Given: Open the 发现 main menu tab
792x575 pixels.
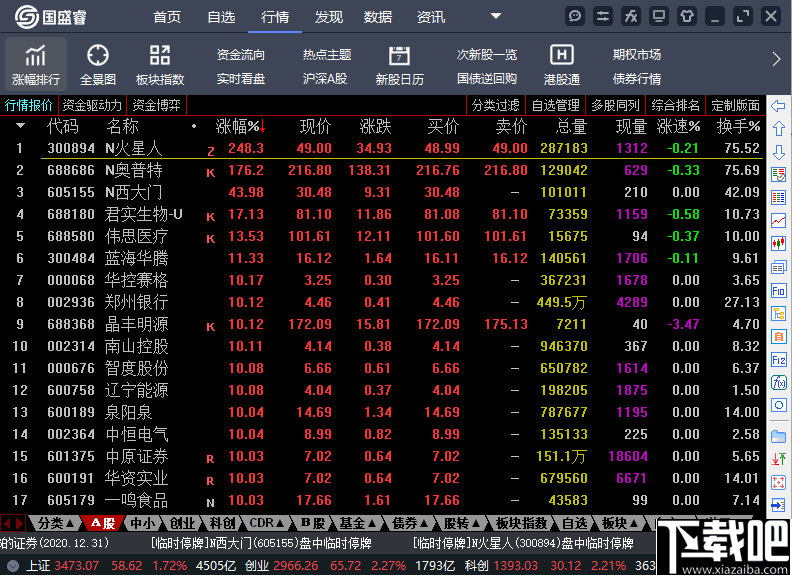Looking at the screenshot, I should tap(329, 17).
